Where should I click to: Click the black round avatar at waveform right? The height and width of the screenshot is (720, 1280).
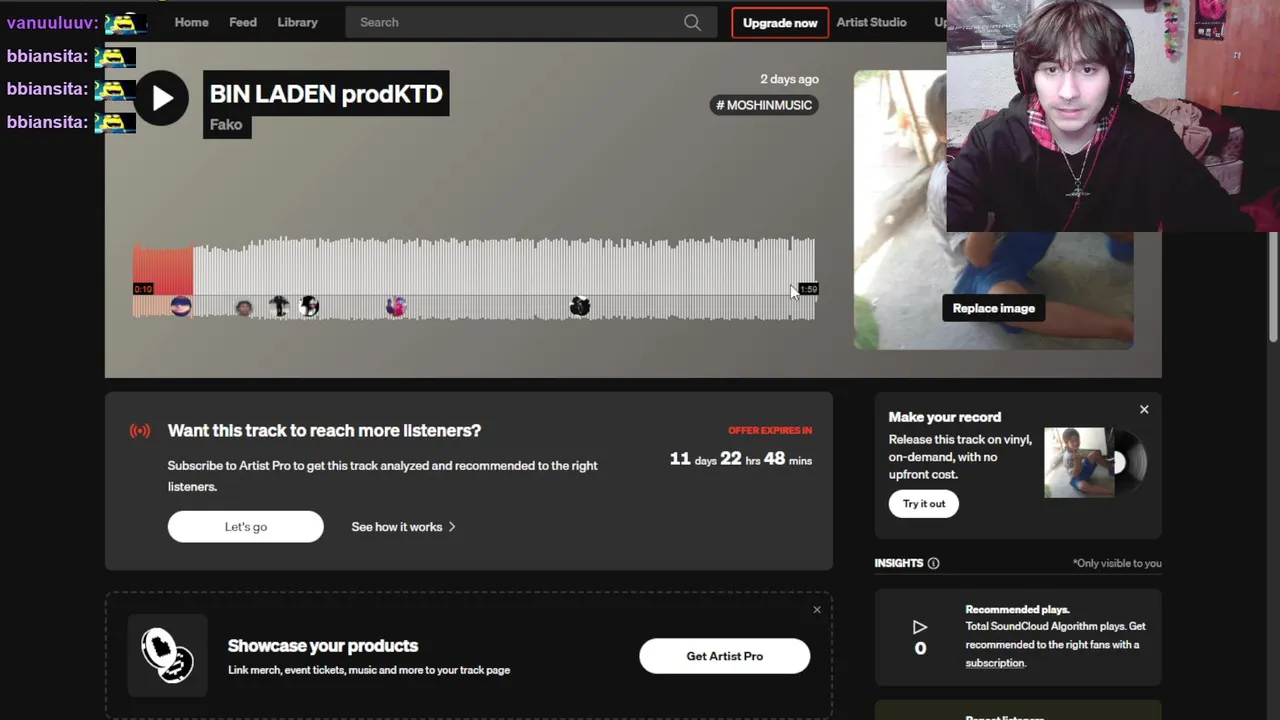click(579, 307)
